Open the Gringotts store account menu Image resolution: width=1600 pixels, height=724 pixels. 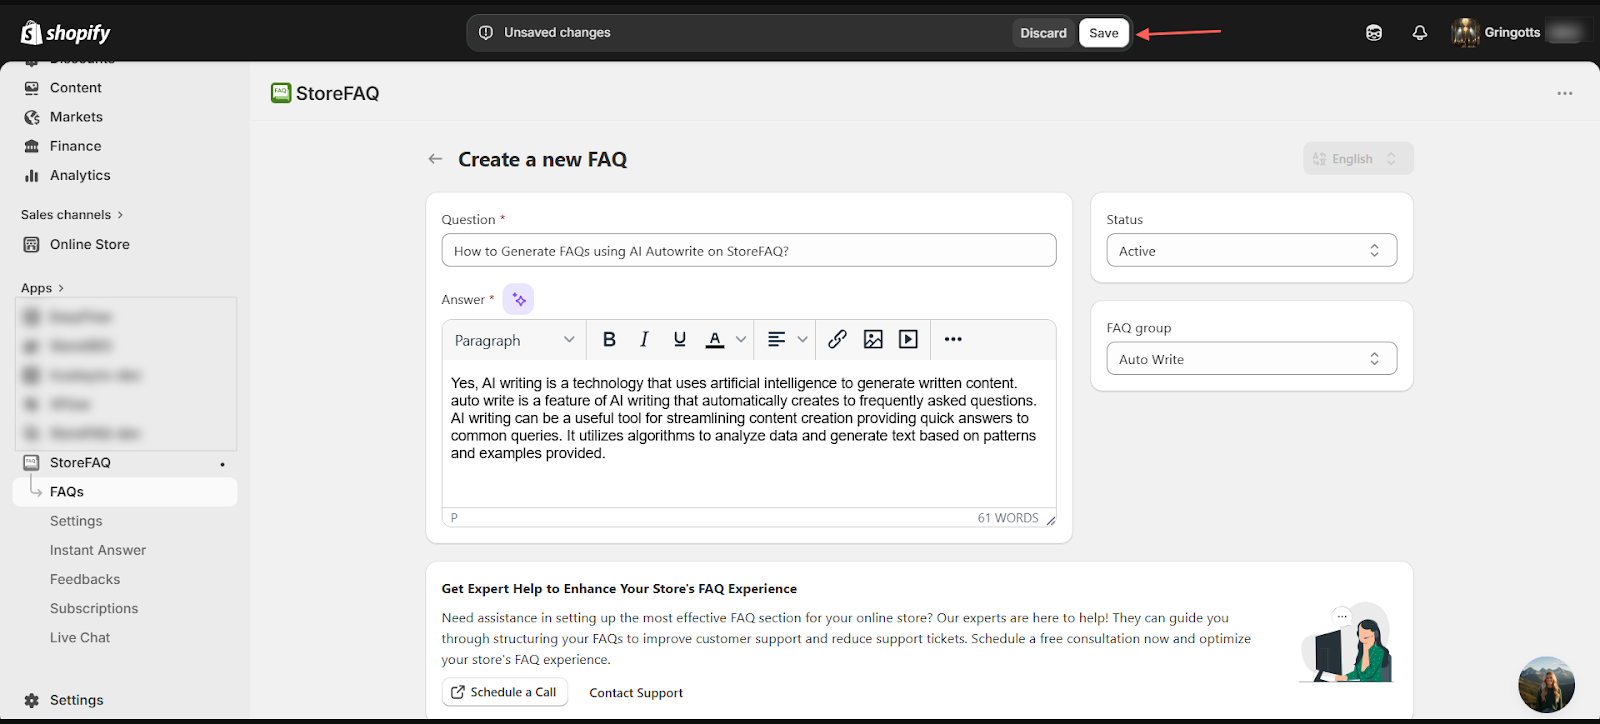(x=1517, y=33)
